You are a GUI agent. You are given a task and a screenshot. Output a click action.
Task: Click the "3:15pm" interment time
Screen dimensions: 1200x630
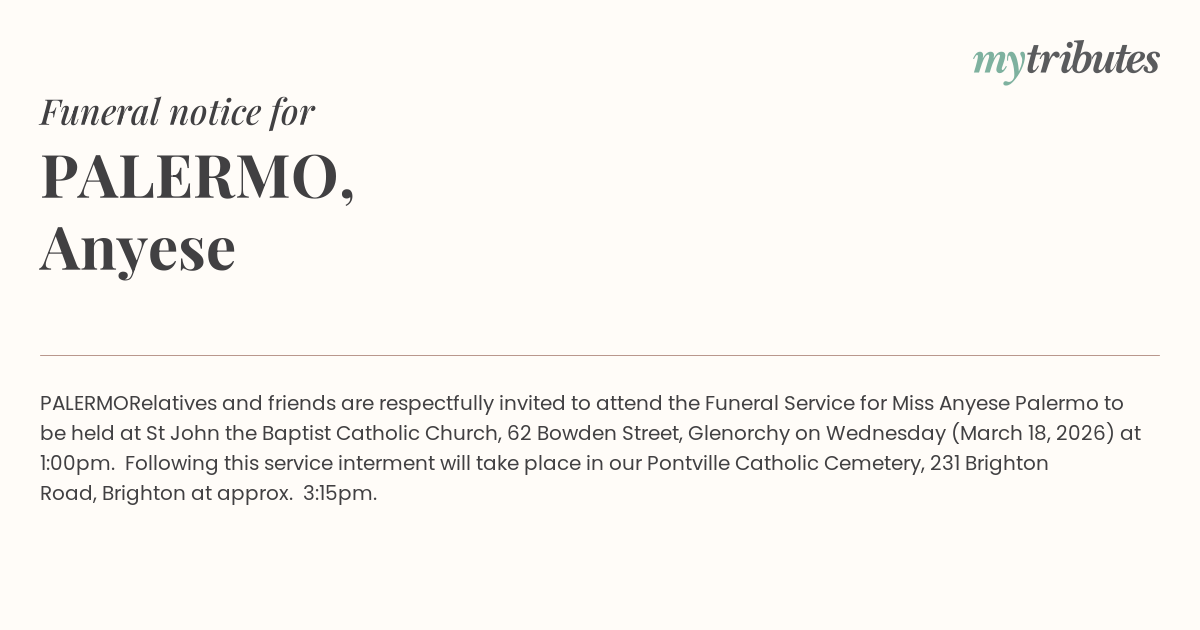coord(339,493)
